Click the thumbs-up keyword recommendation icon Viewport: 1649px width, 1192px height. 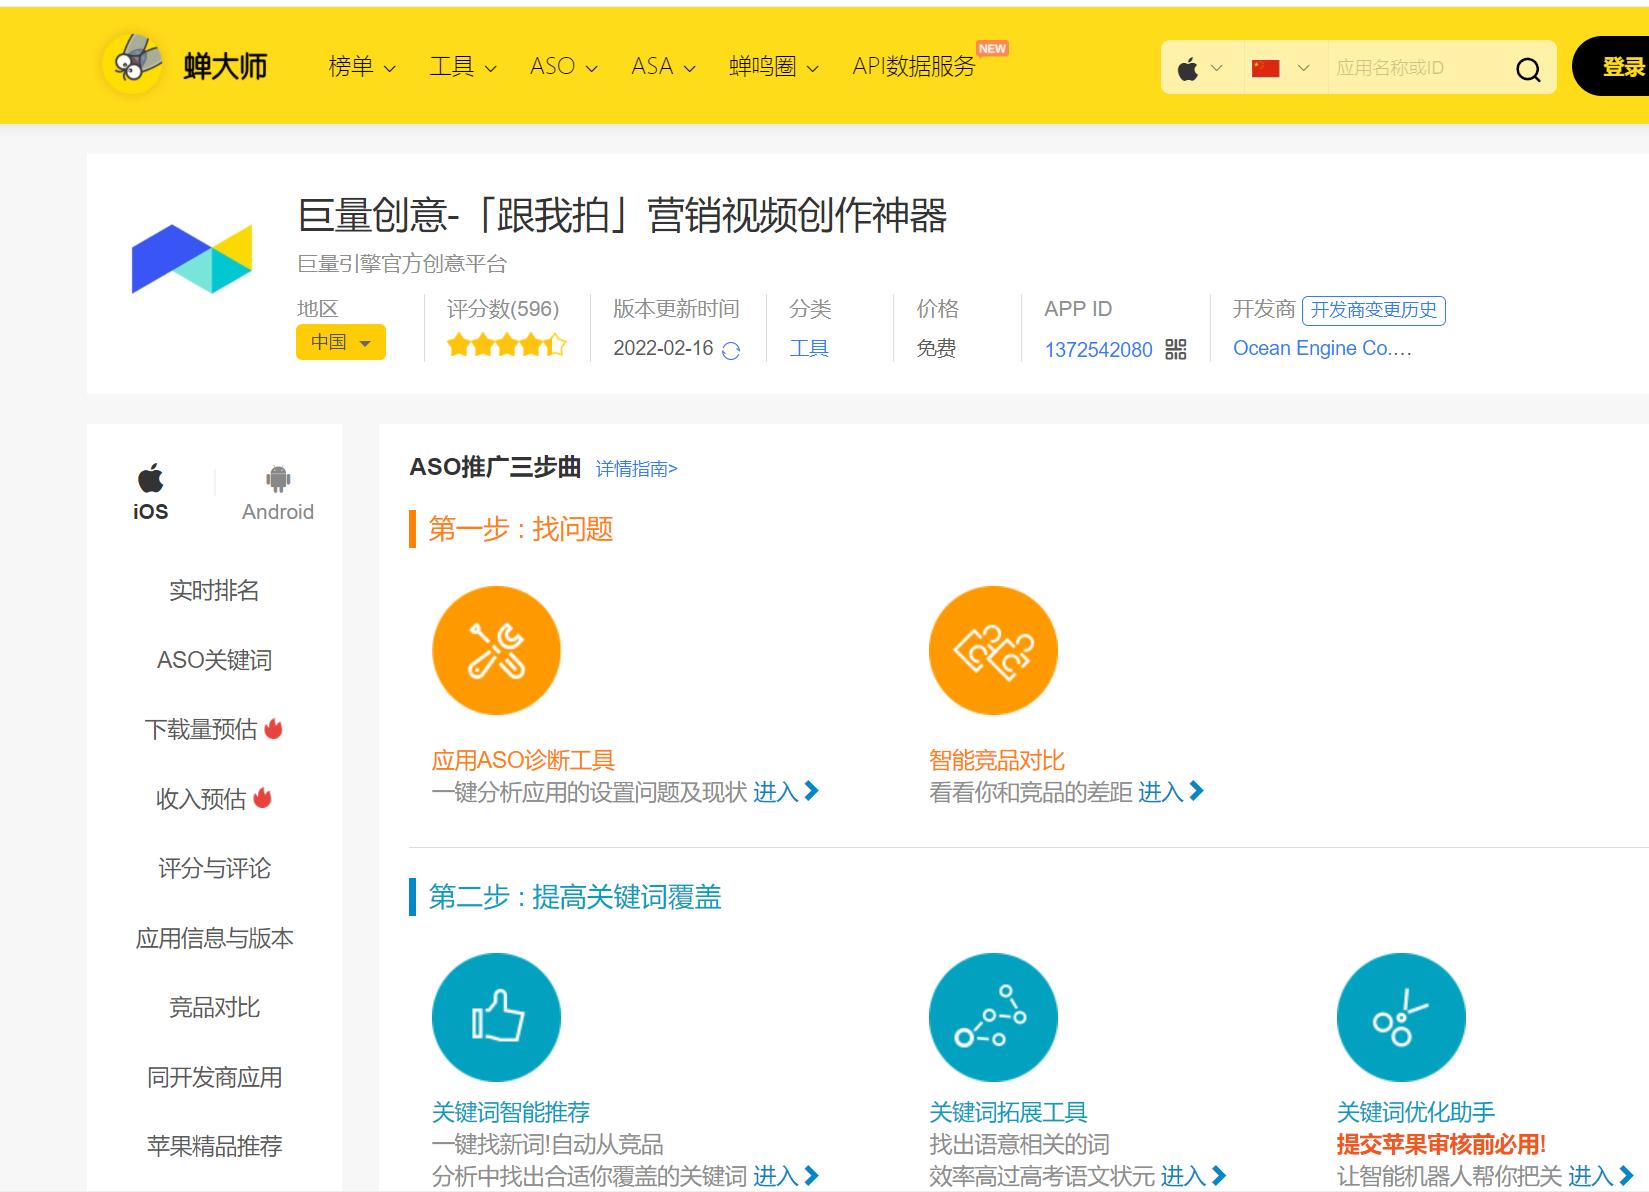tap(496, 1017)
